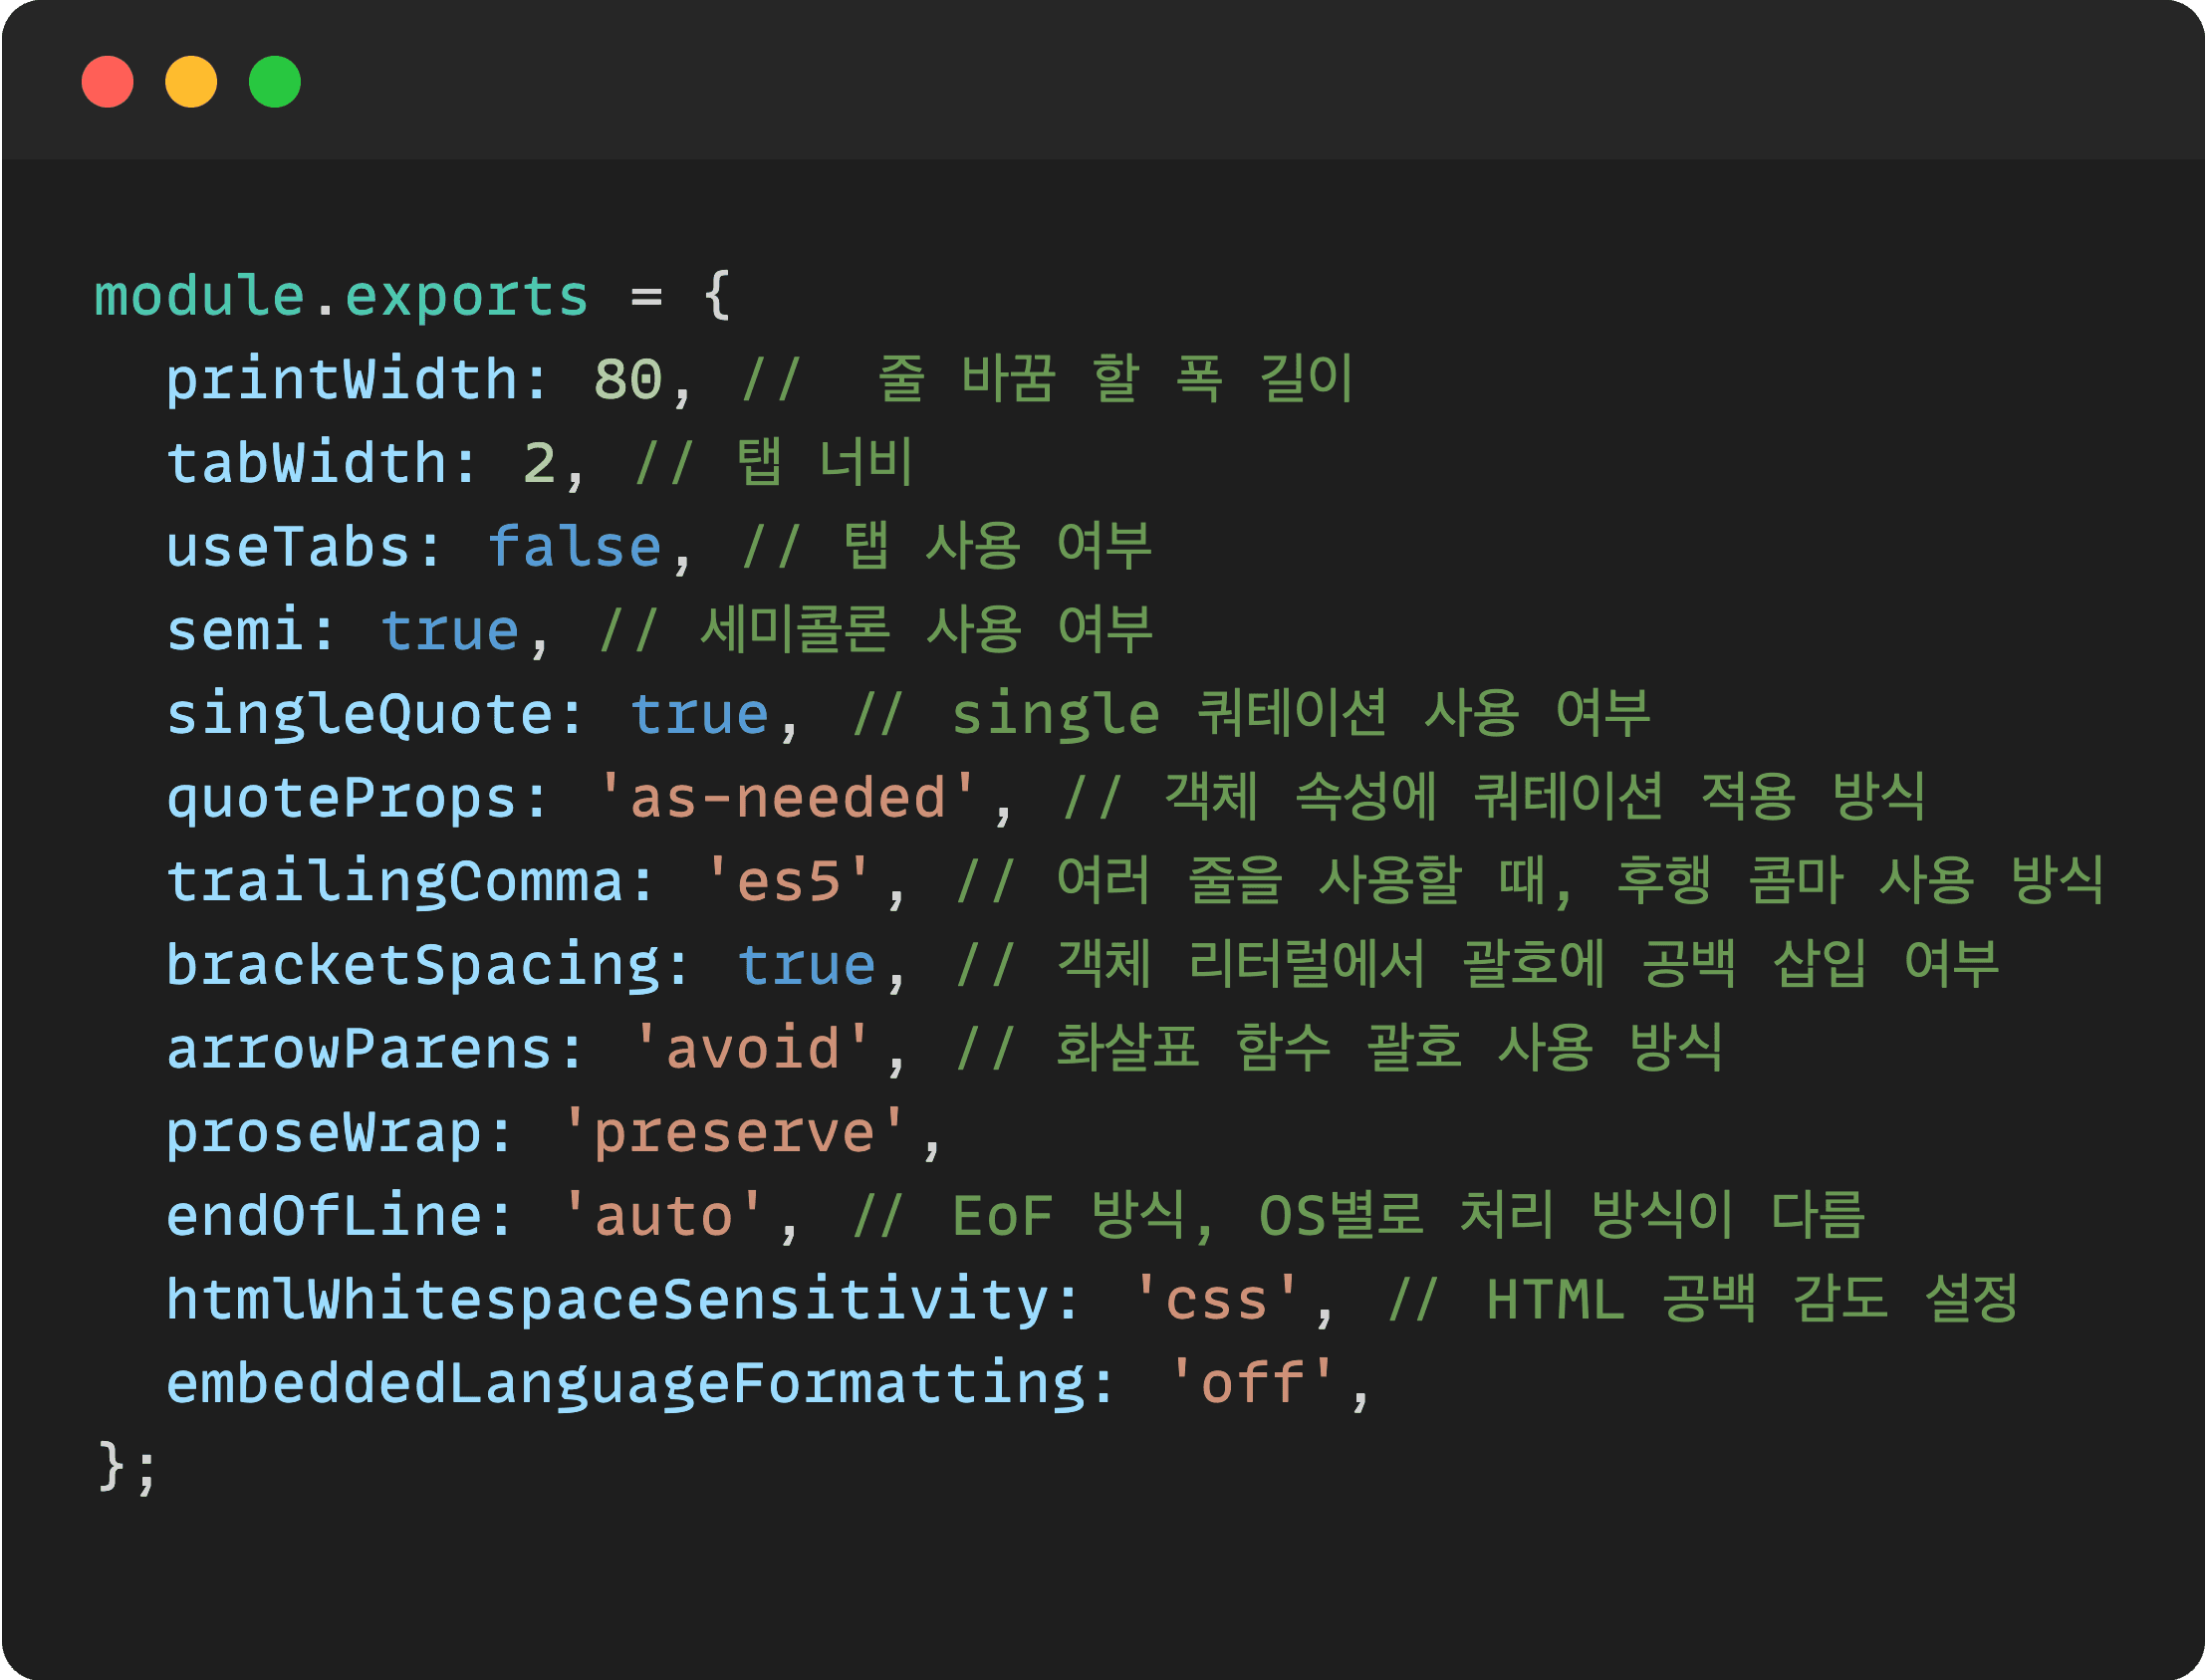Click the module.exports text
2208x1680 pixels.
coord(342,297)
